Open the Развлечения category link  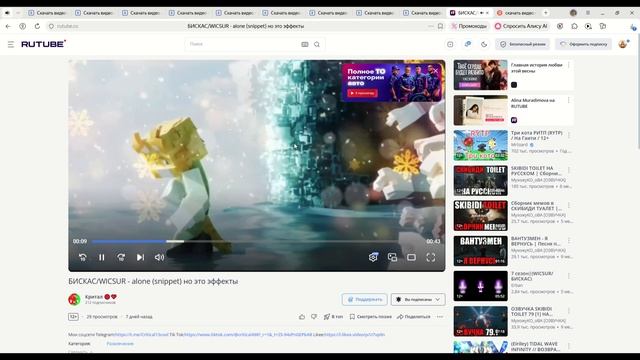coord(120,344)
